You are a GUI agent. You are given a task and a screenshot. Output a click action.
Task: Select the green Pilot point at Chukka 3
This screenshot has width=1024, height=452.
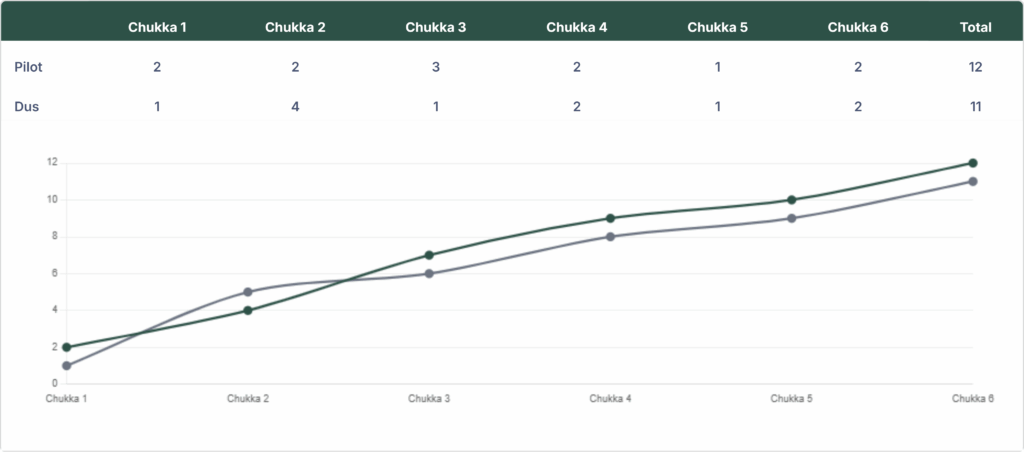[429, 255]
